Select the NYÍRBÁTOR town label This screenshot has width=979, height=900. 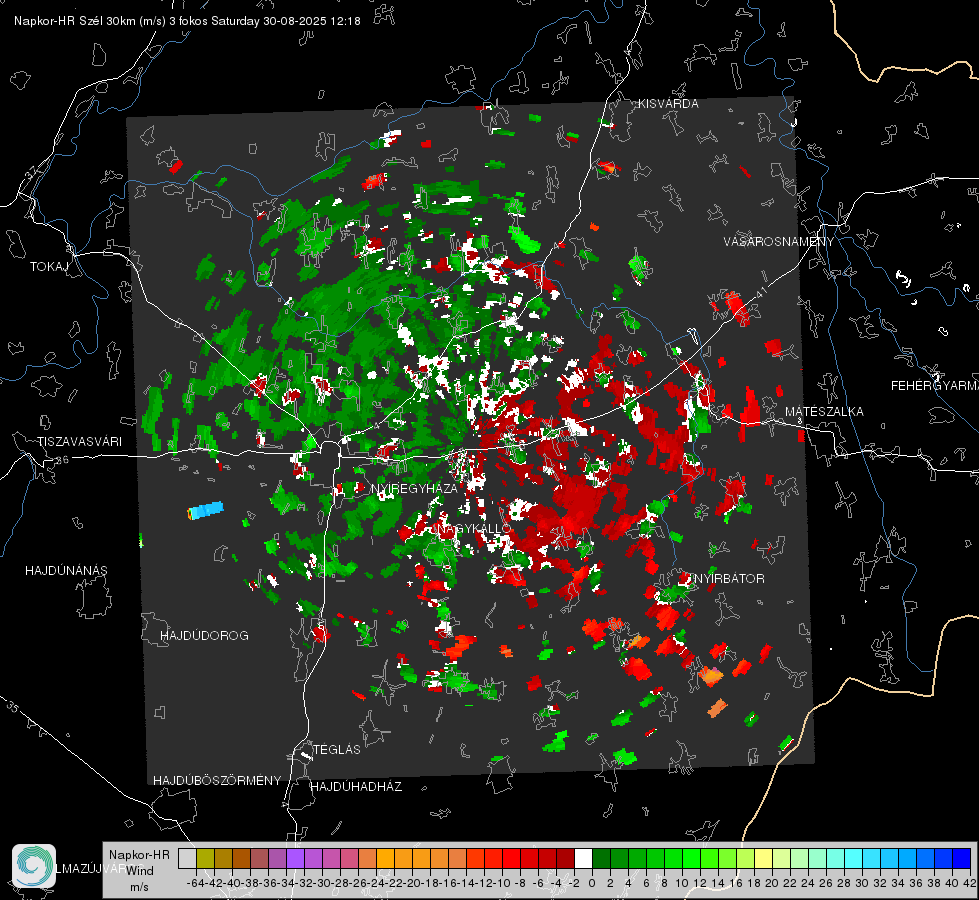[729, 579]
